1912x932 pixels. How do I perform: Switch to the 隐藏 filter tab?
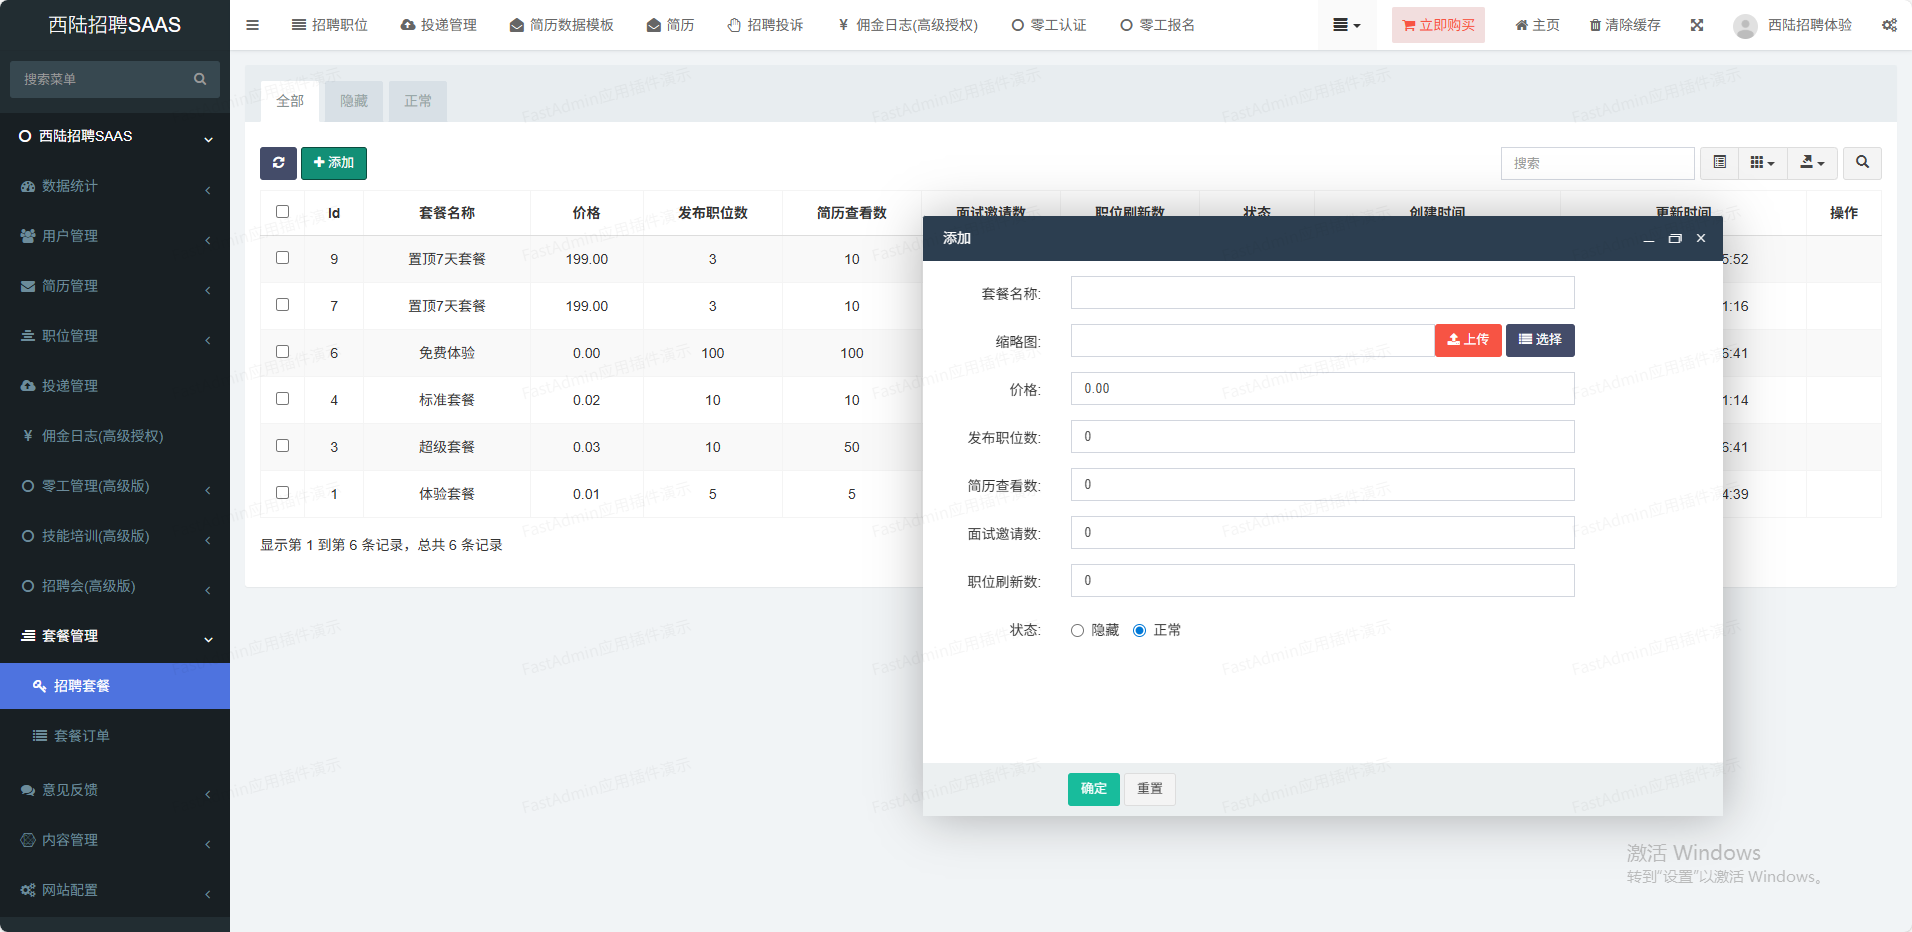tap(354, 101)
